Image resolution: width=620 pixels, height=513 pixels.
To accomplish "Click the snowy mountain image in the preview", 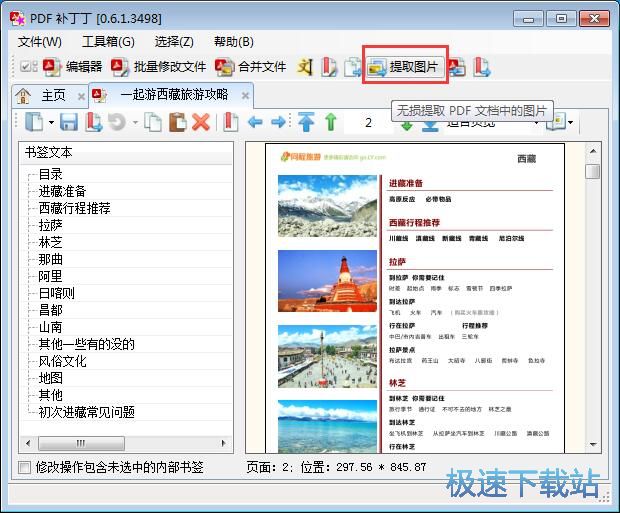I will click(x=327, y=206).
